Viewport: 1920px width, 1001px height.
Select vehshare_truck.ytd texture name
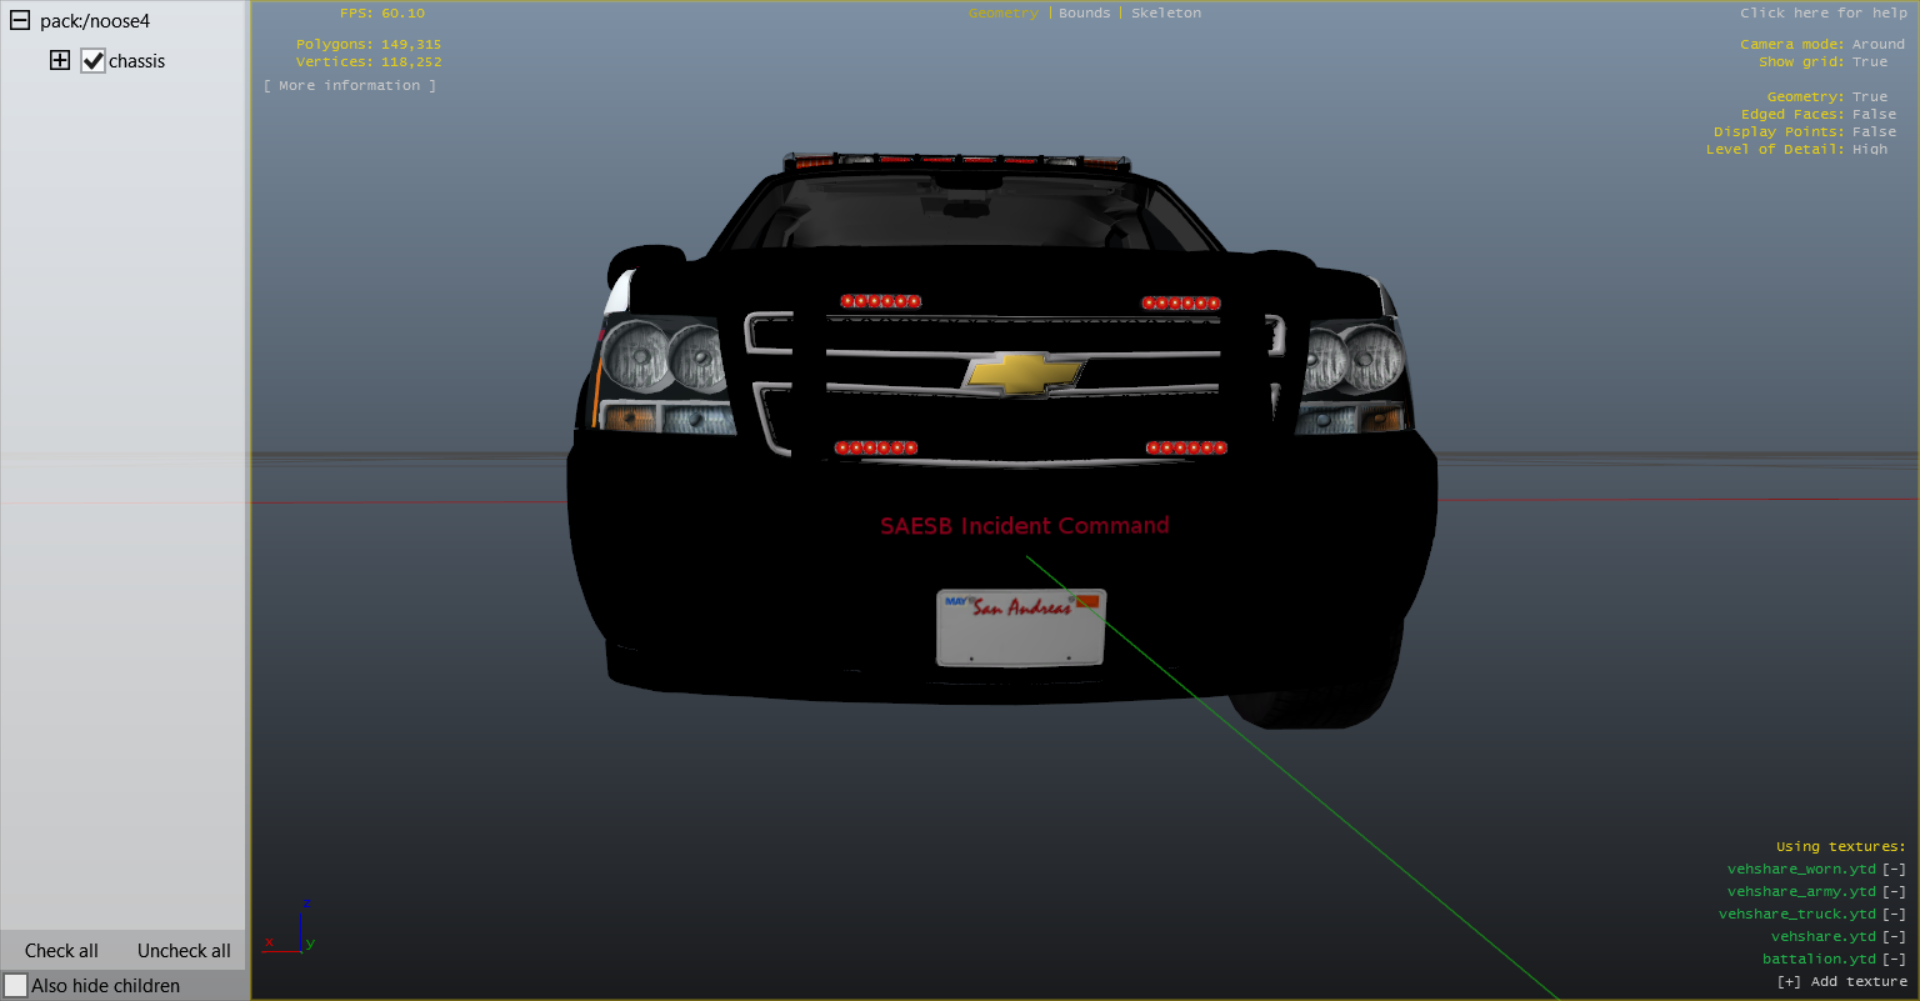pyautogui.click(x=1797, y=914)
